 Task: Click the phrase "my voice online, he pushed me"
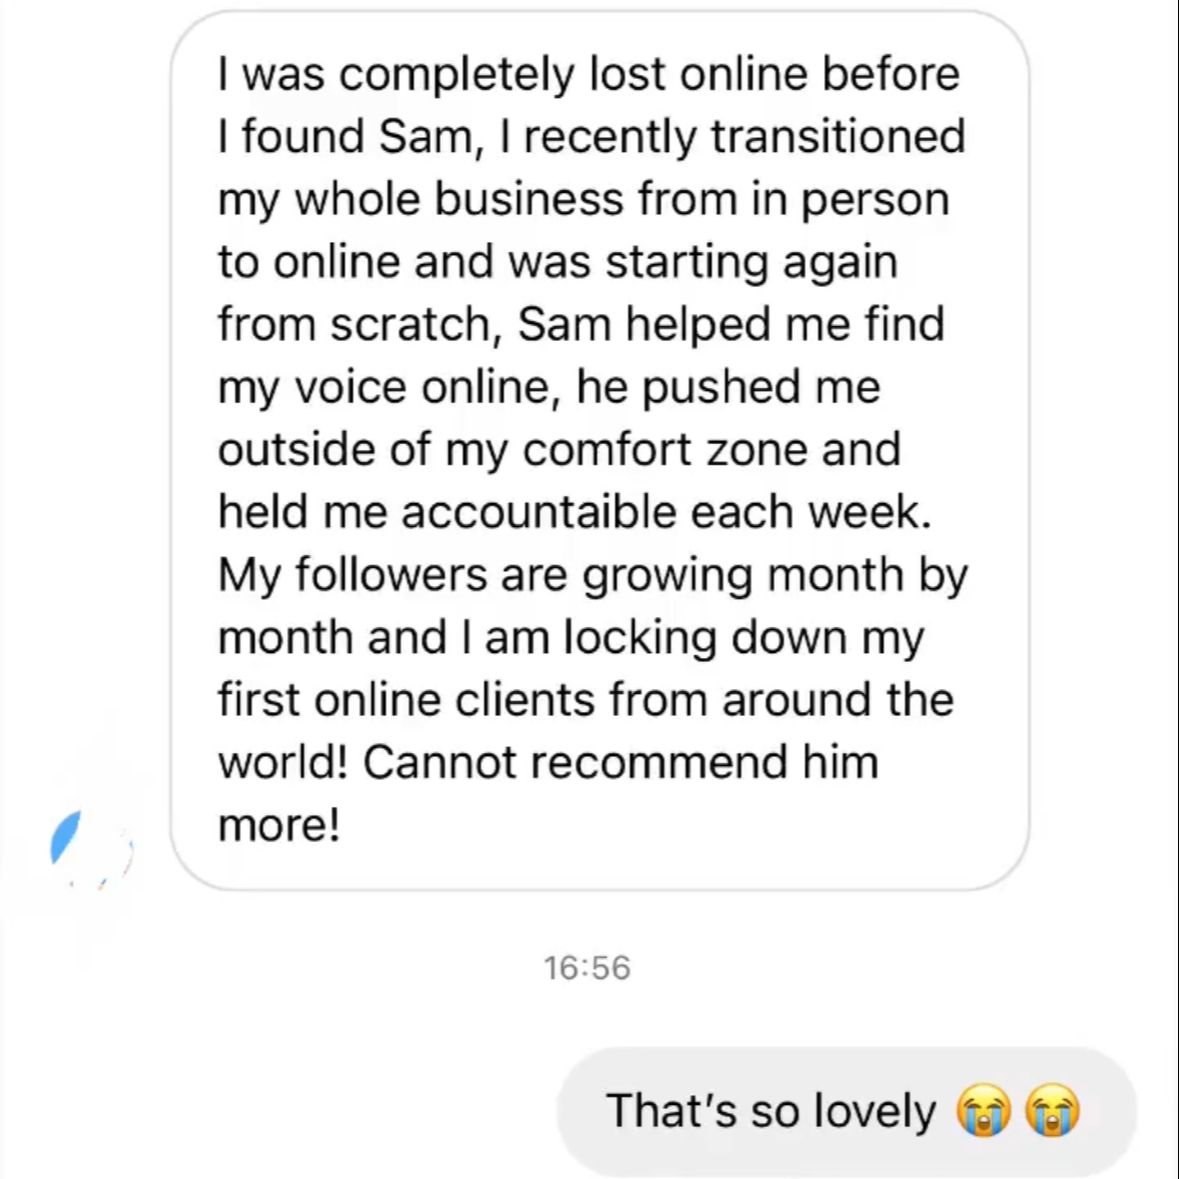[x=549, y=388]
